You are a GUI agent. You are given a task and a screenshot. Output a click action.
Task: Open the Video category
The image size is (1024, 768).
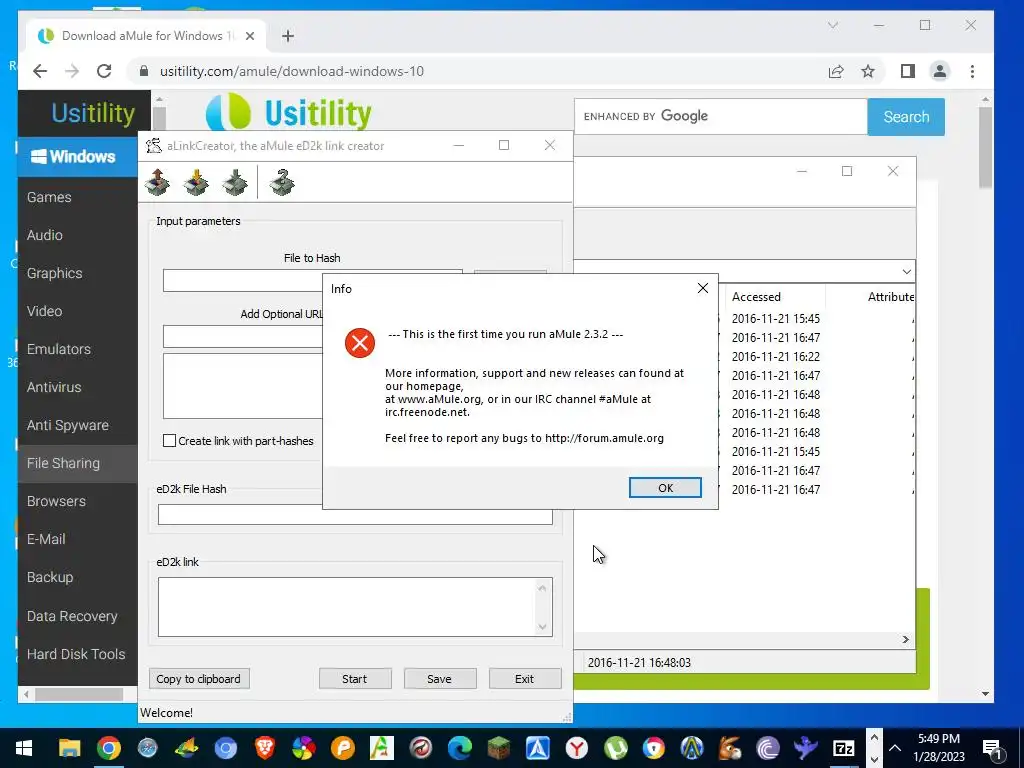pyautogui.click(x=44, y=311)
